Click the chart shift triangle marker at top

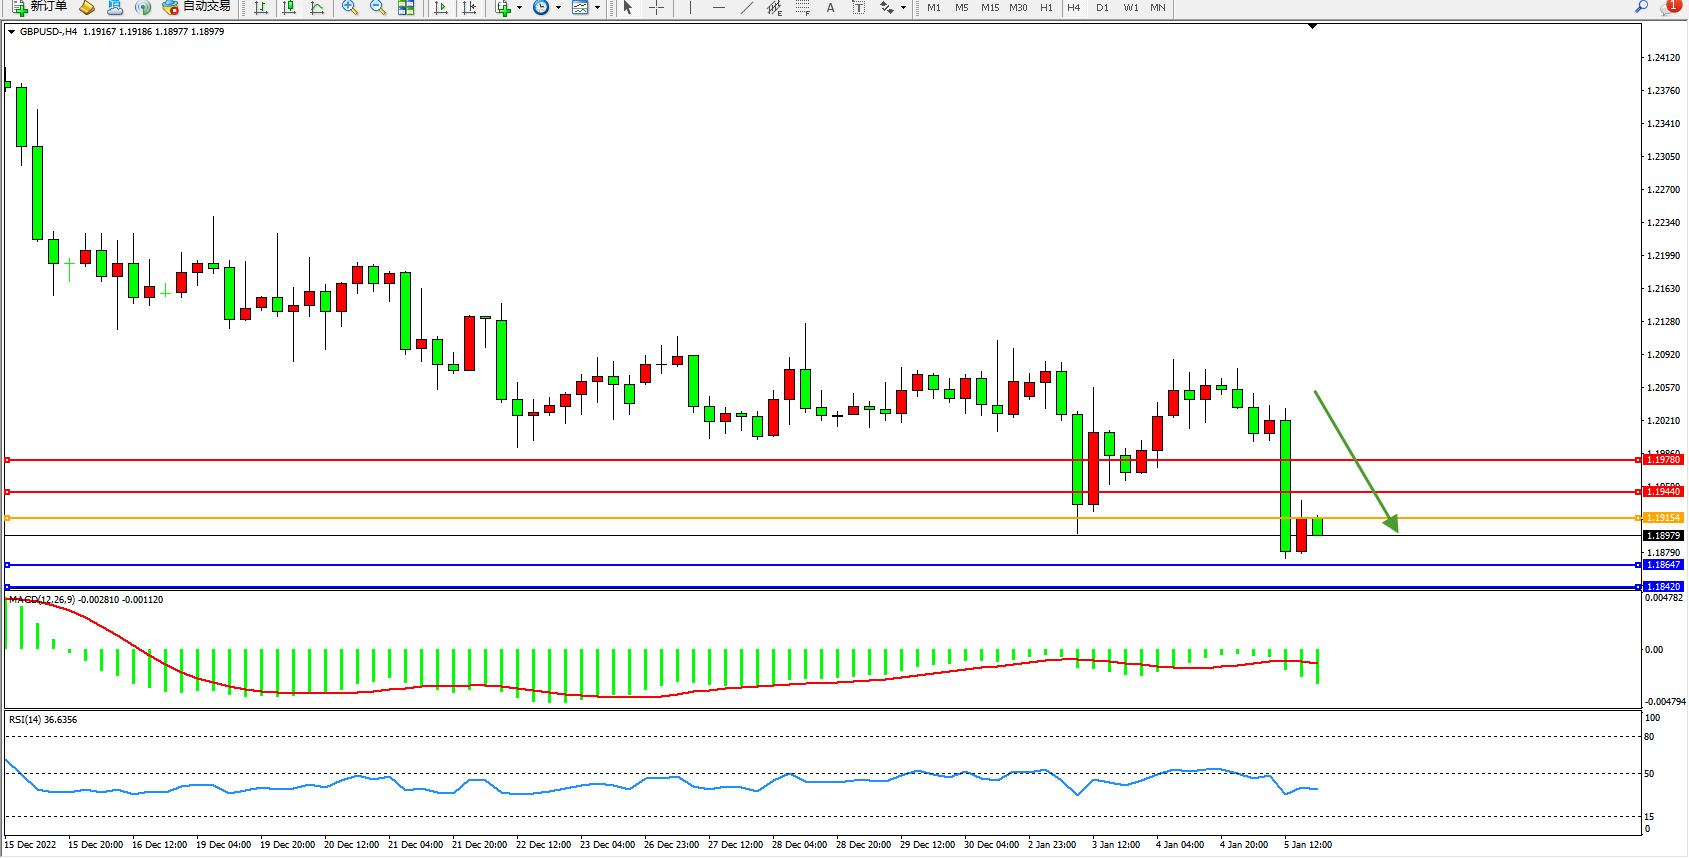1313,27
